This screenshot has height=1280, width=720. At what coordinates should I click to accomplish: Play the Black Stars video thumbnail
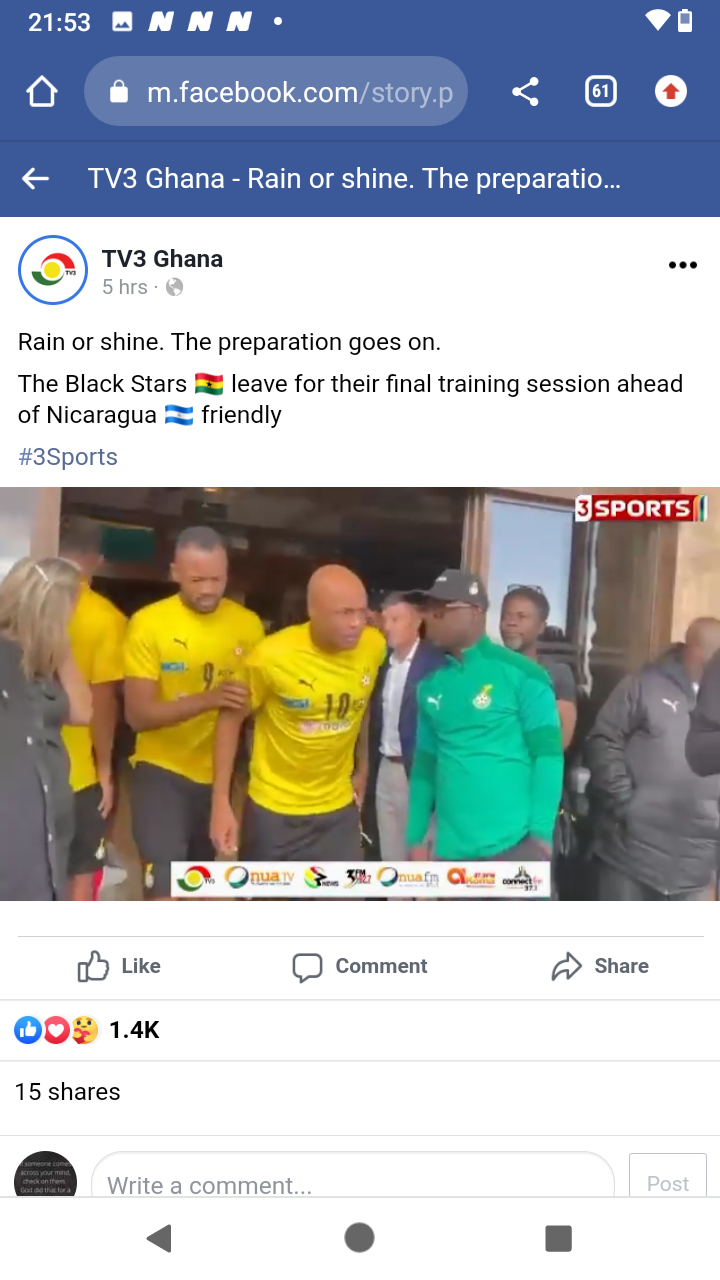tap(360, 694)
